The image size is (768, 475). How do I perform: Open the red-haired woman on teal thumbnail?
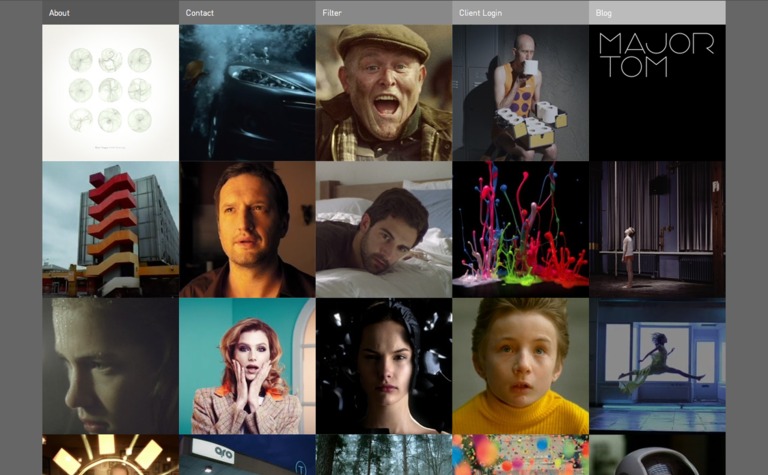[x=247, y=366]
